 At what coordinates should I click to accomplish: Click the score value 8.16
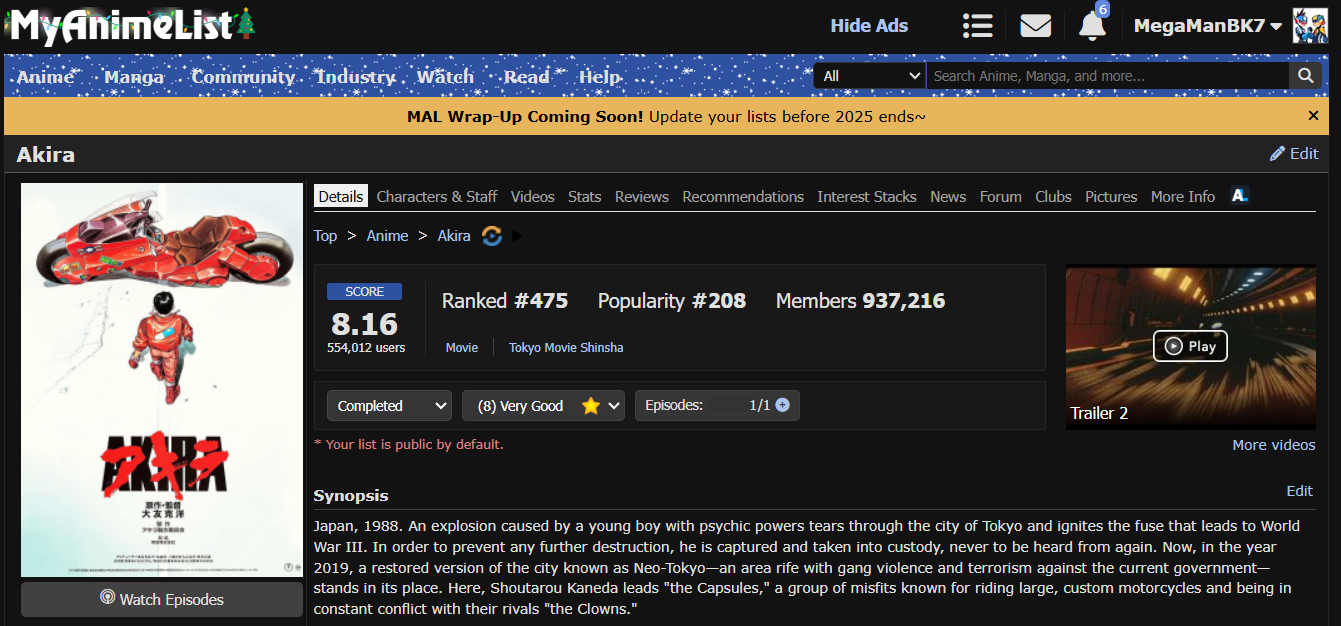coord(364,324)
